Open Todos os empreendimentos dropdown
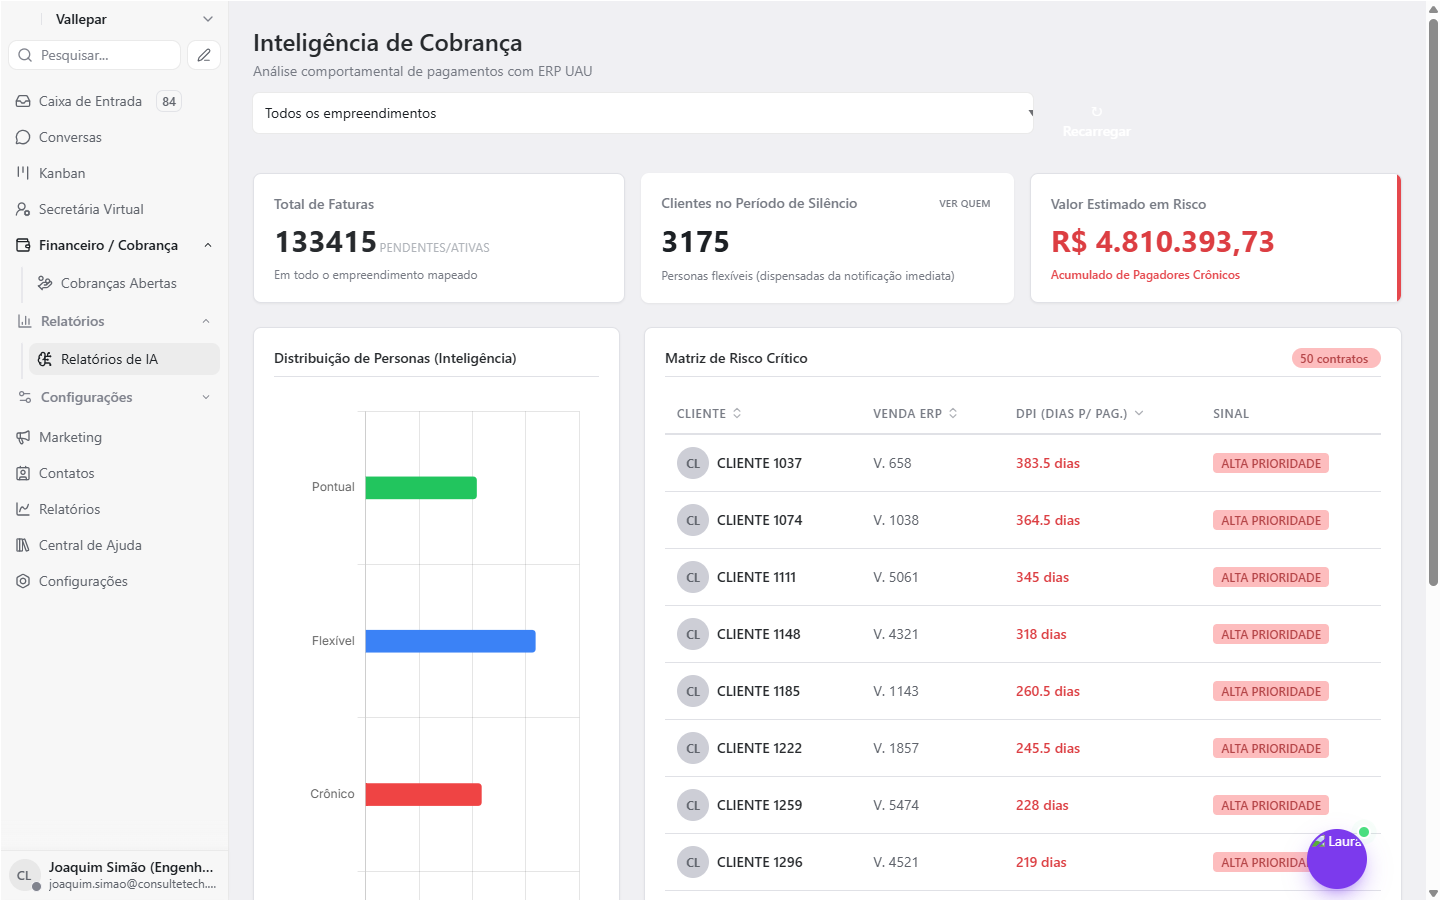Screen dimensions: 1440x900 (643, 113)
